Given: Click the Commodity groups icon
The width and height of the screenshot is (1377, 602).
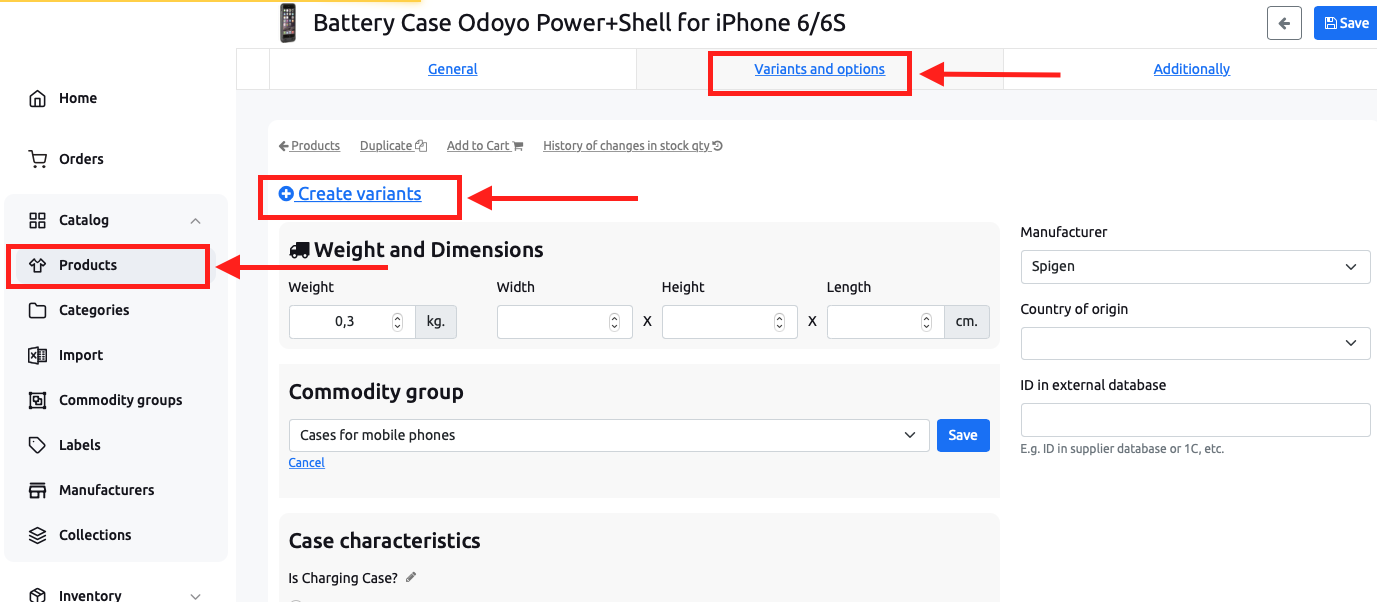Looking at the screenshot, I should (37, 400).
